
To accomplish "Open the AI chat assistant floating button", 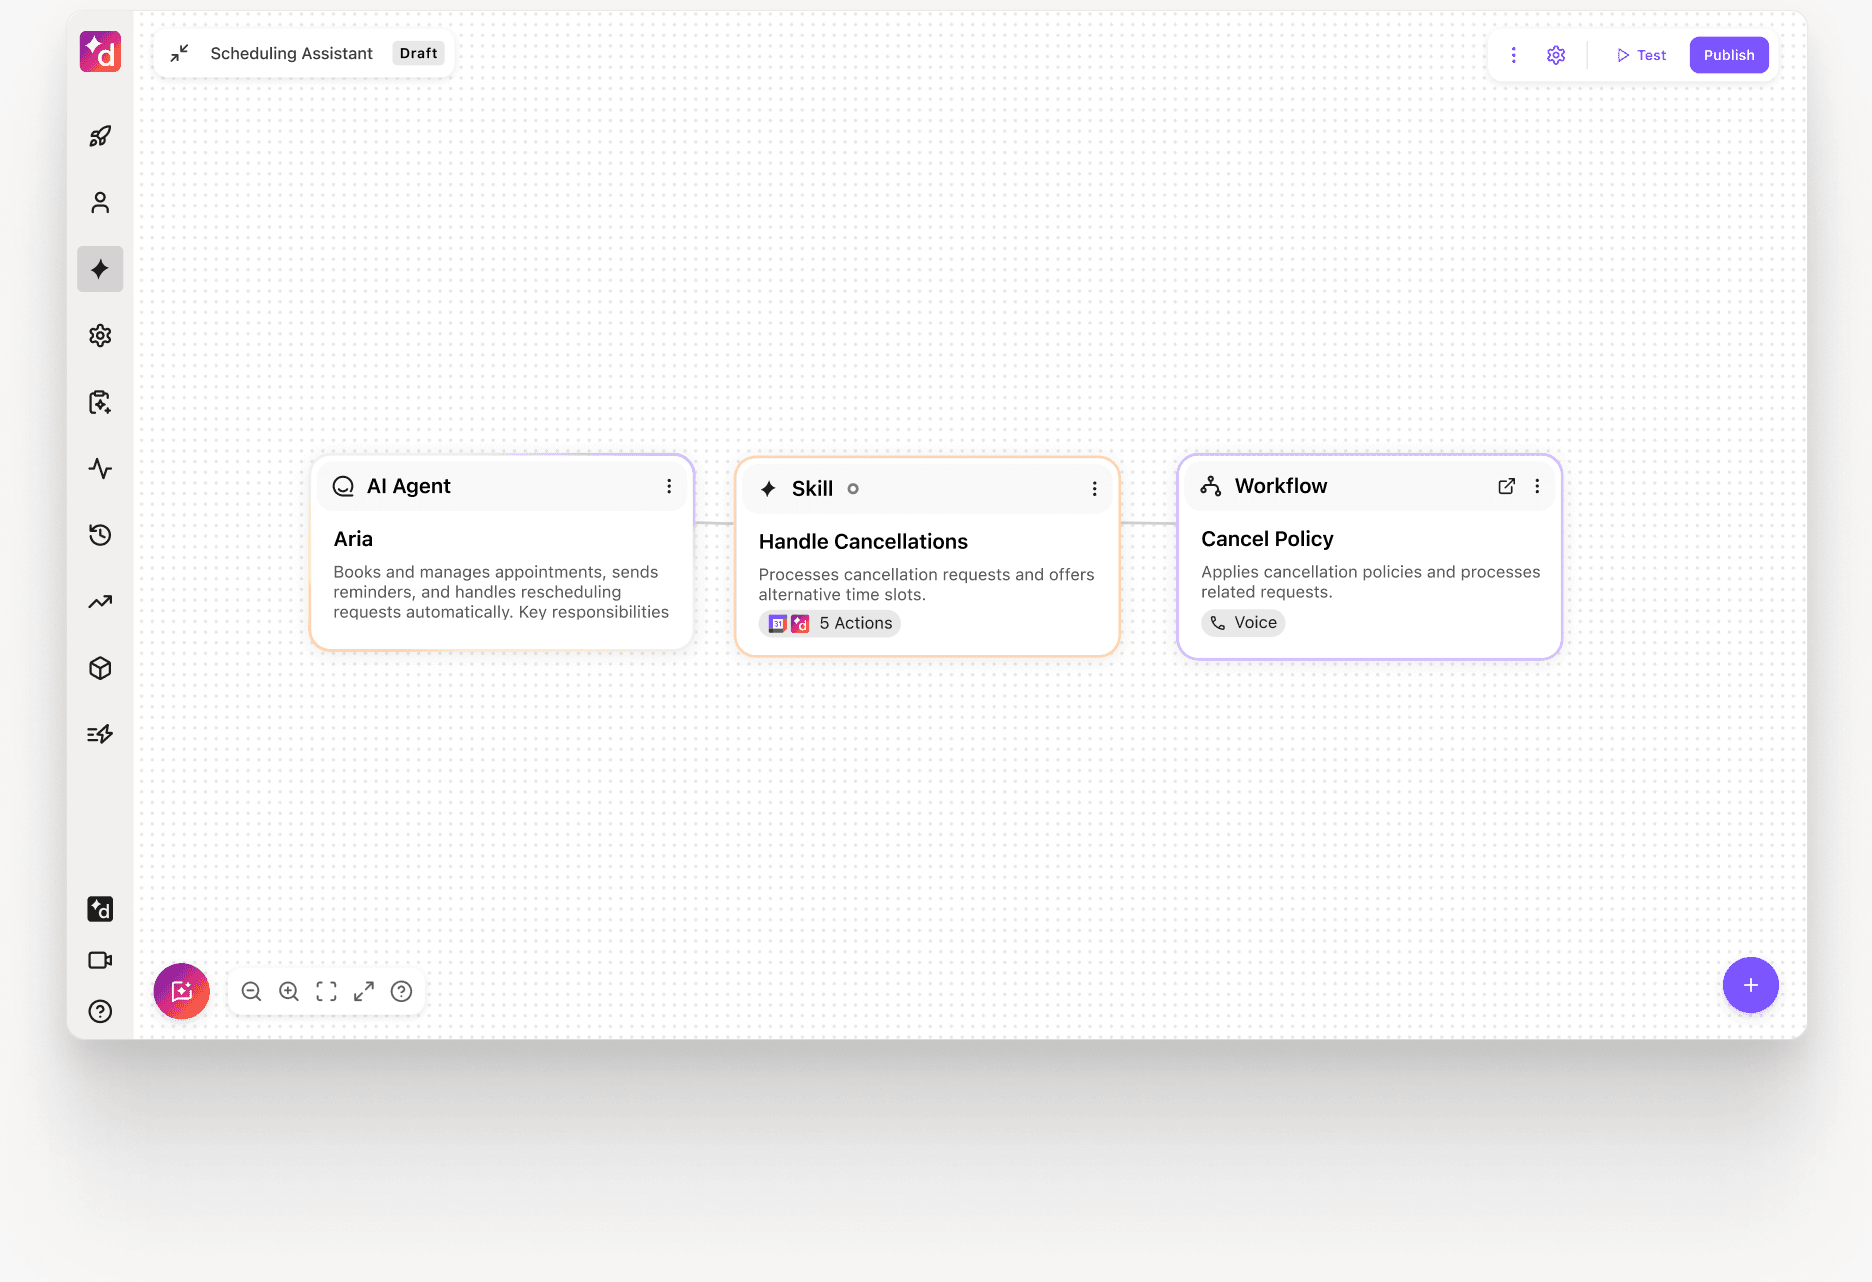I will 182,991.
